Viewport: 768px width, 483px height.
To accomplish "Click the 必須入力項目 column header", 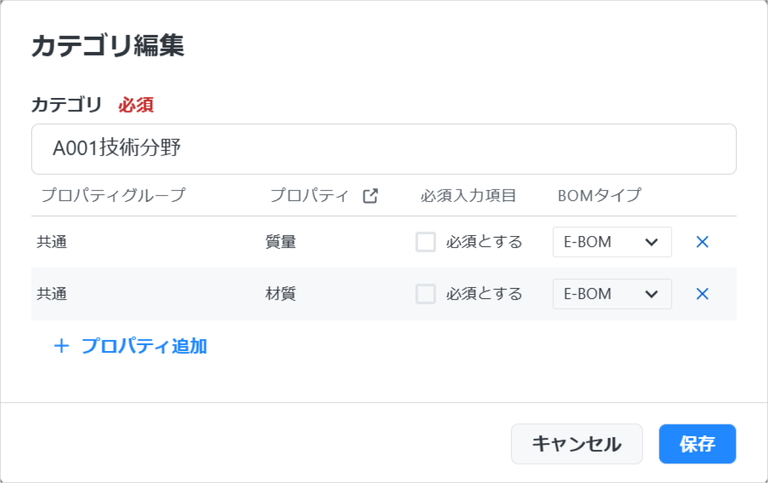I will [x=468, y=196].
